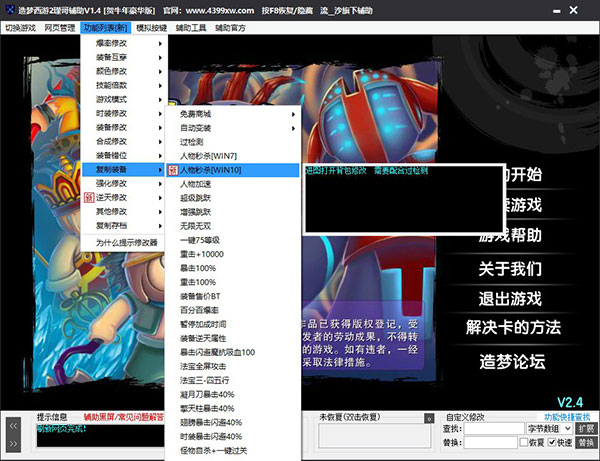Choose 过检测 in the submenu
The image size is (600, 461).
click(x=233, y=142)
